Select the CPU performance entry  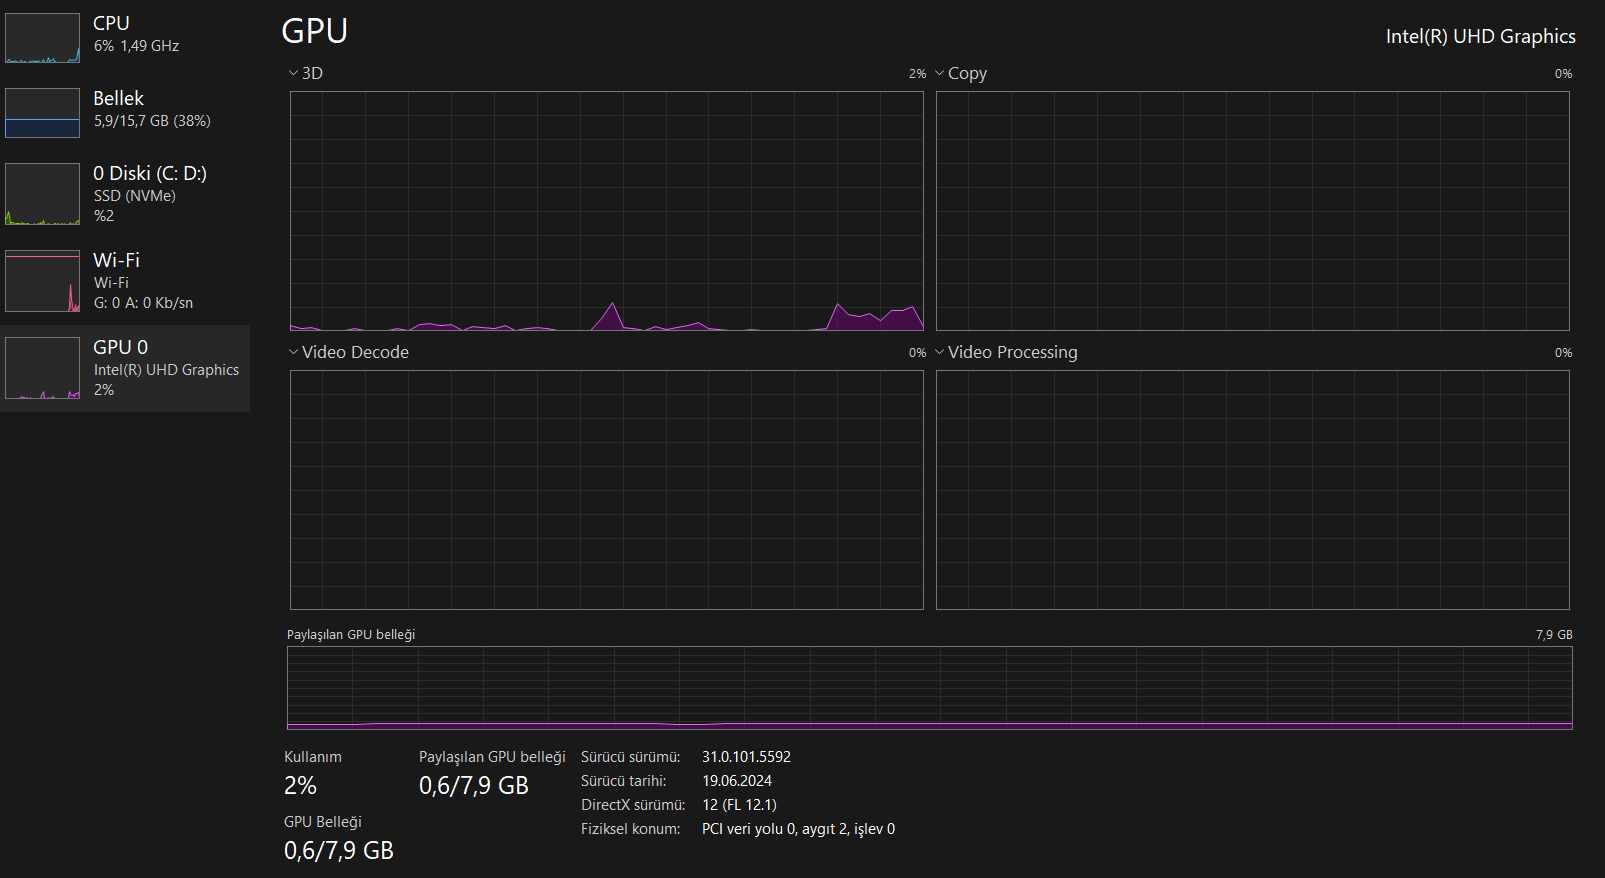[125, 38]
